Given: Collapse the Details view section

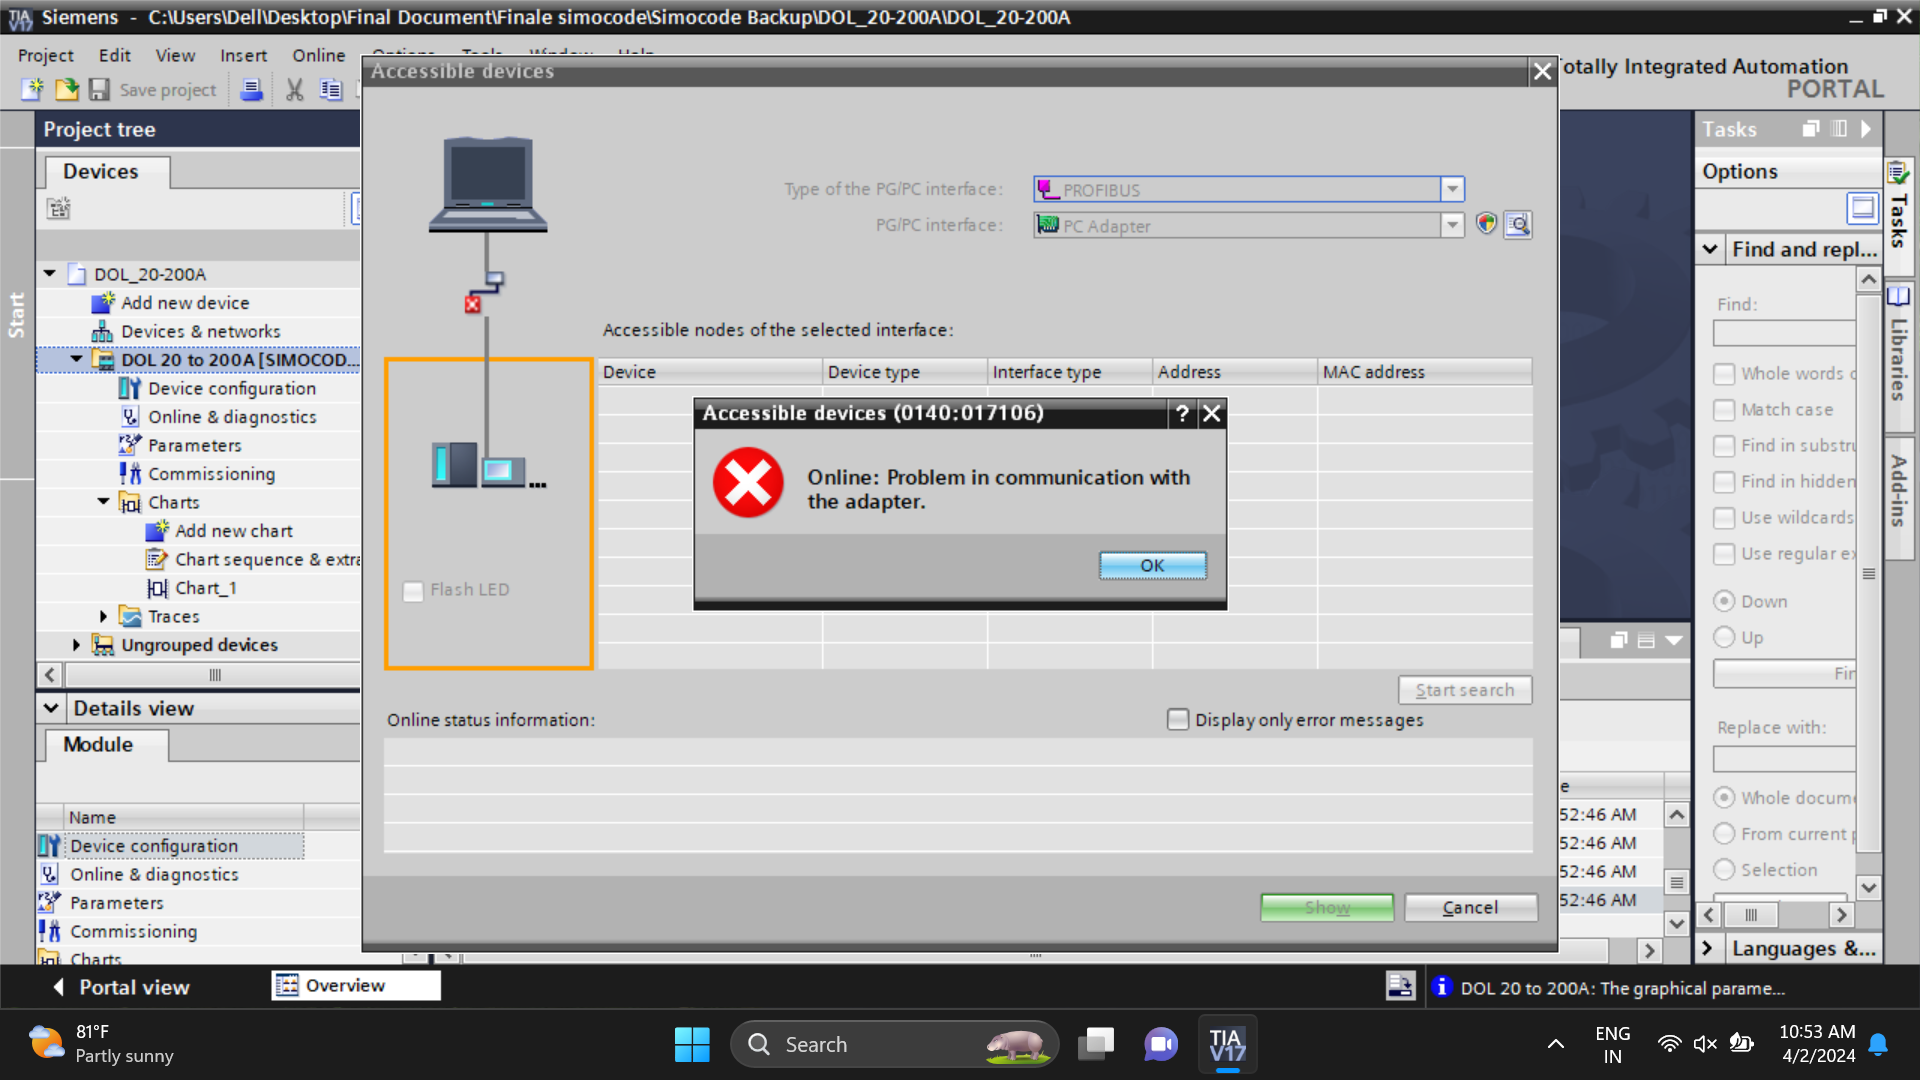Looking at the screenshot, I should point(51,709).
